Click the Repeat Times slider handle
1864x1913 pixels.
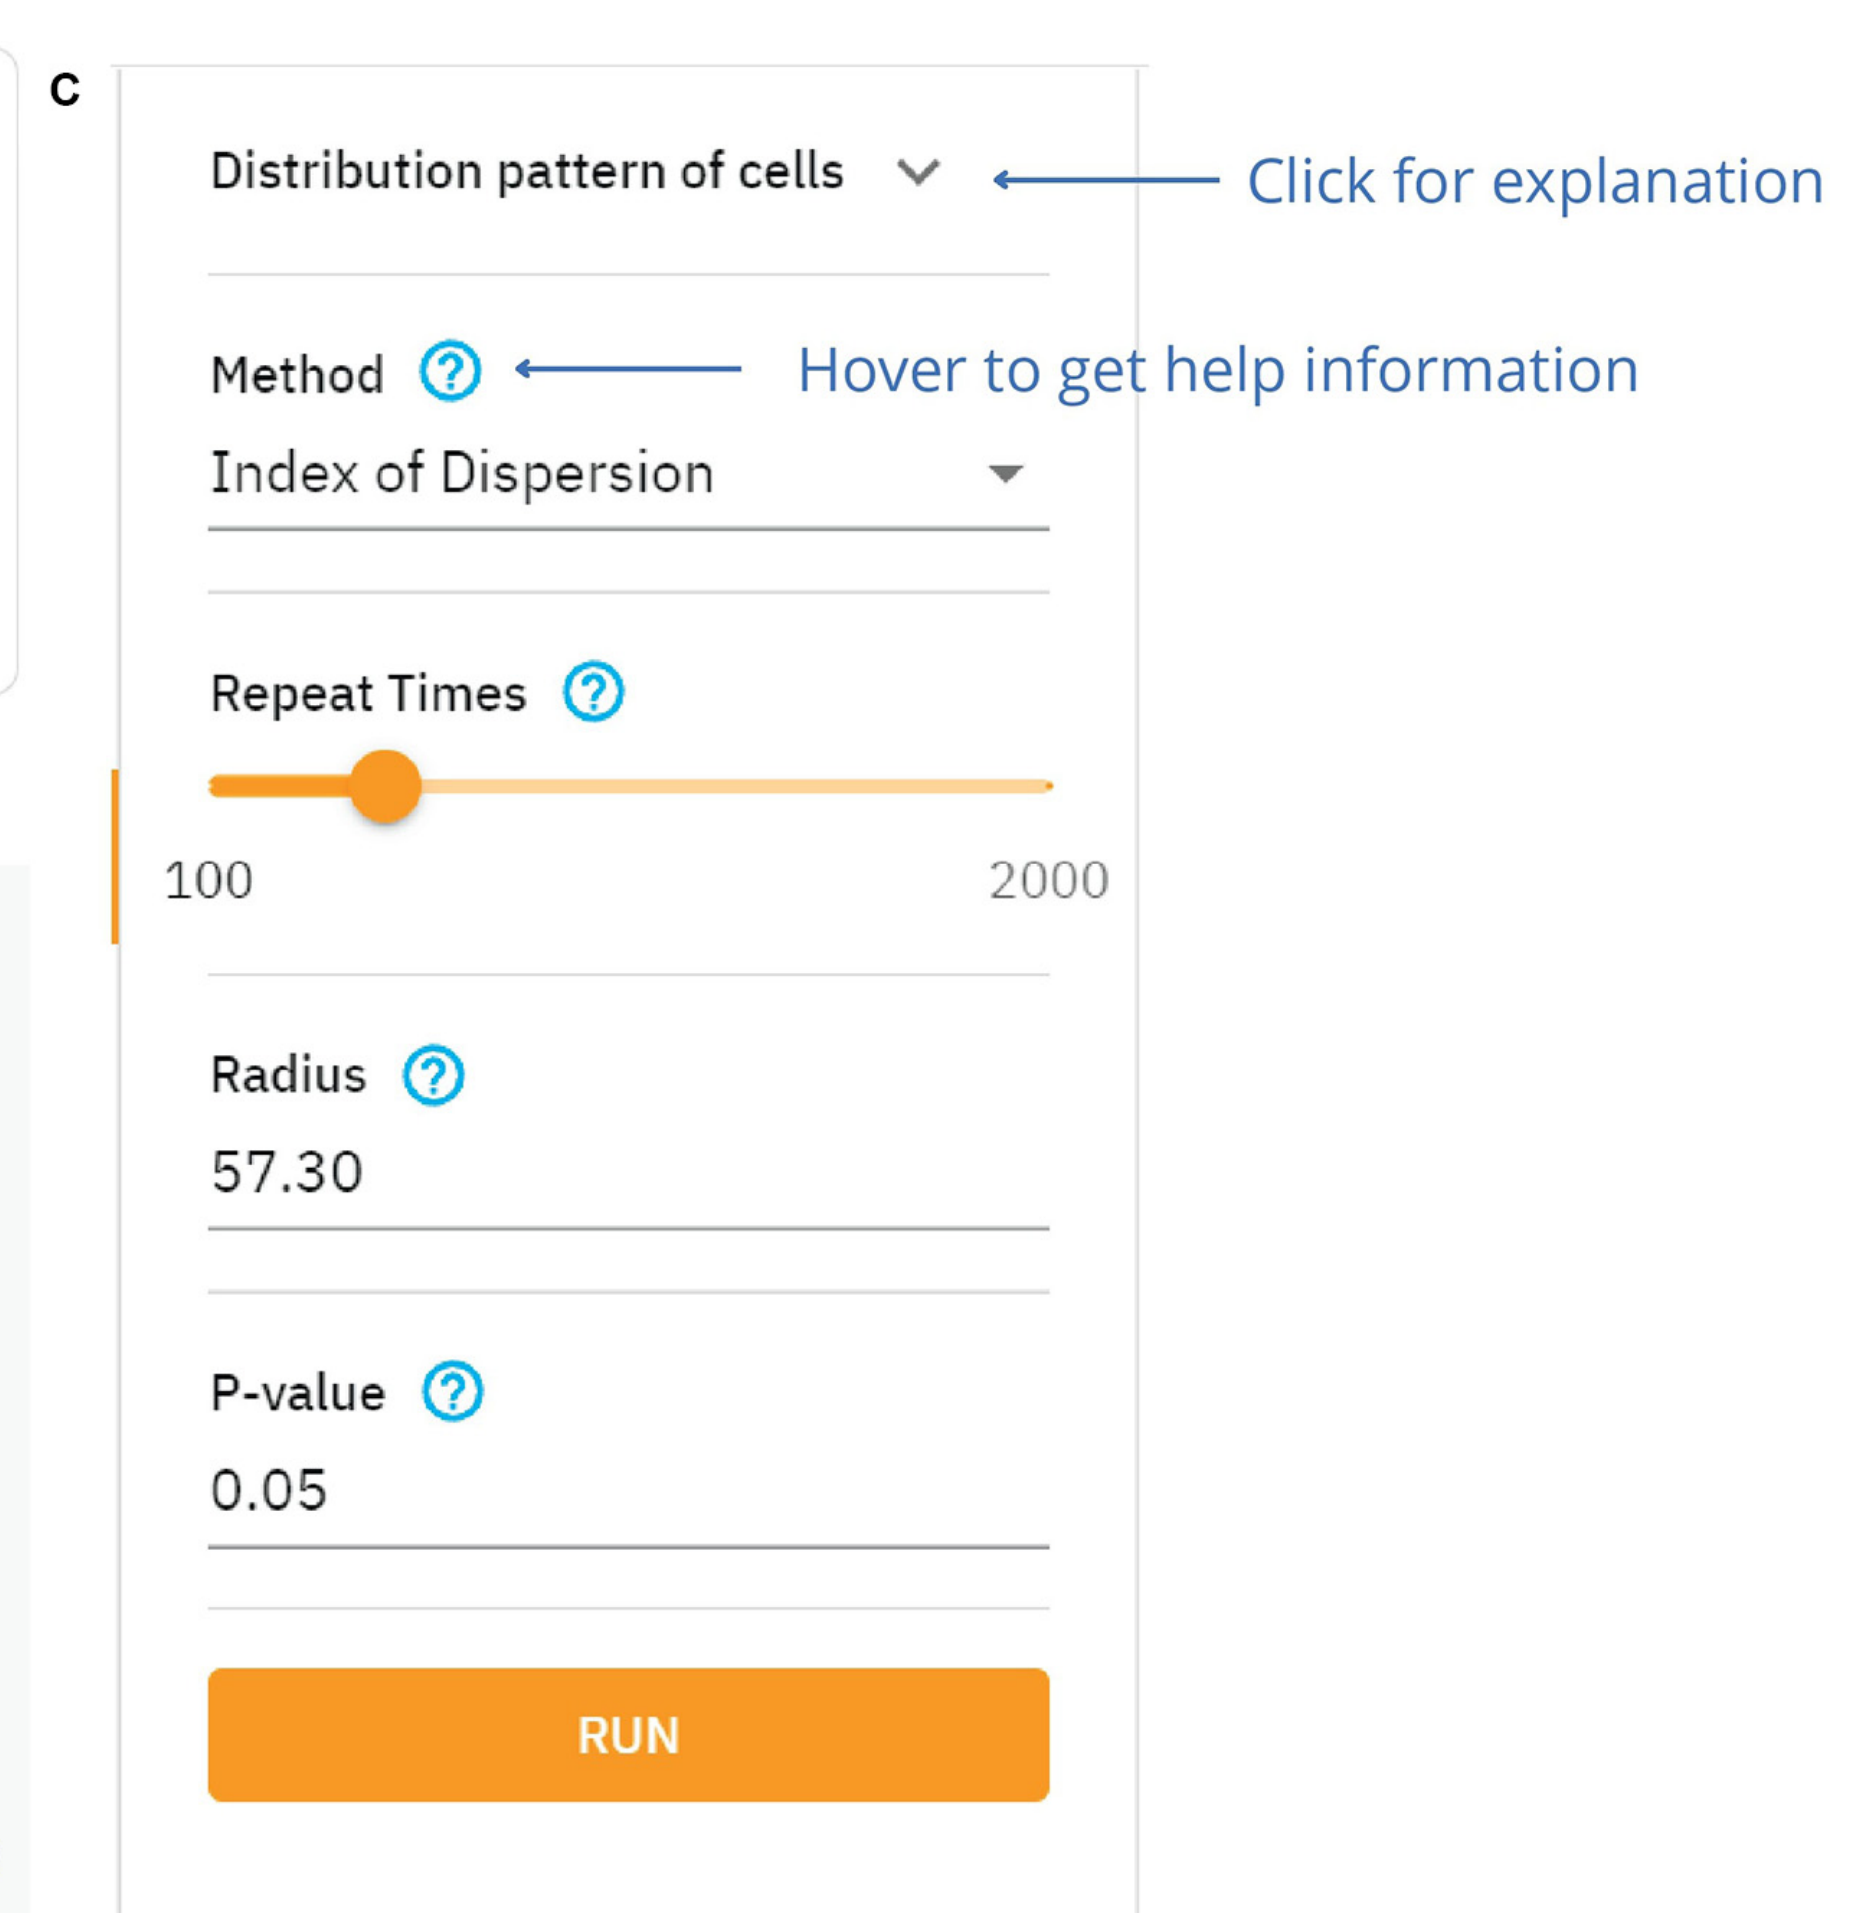(x=385, y=786)
